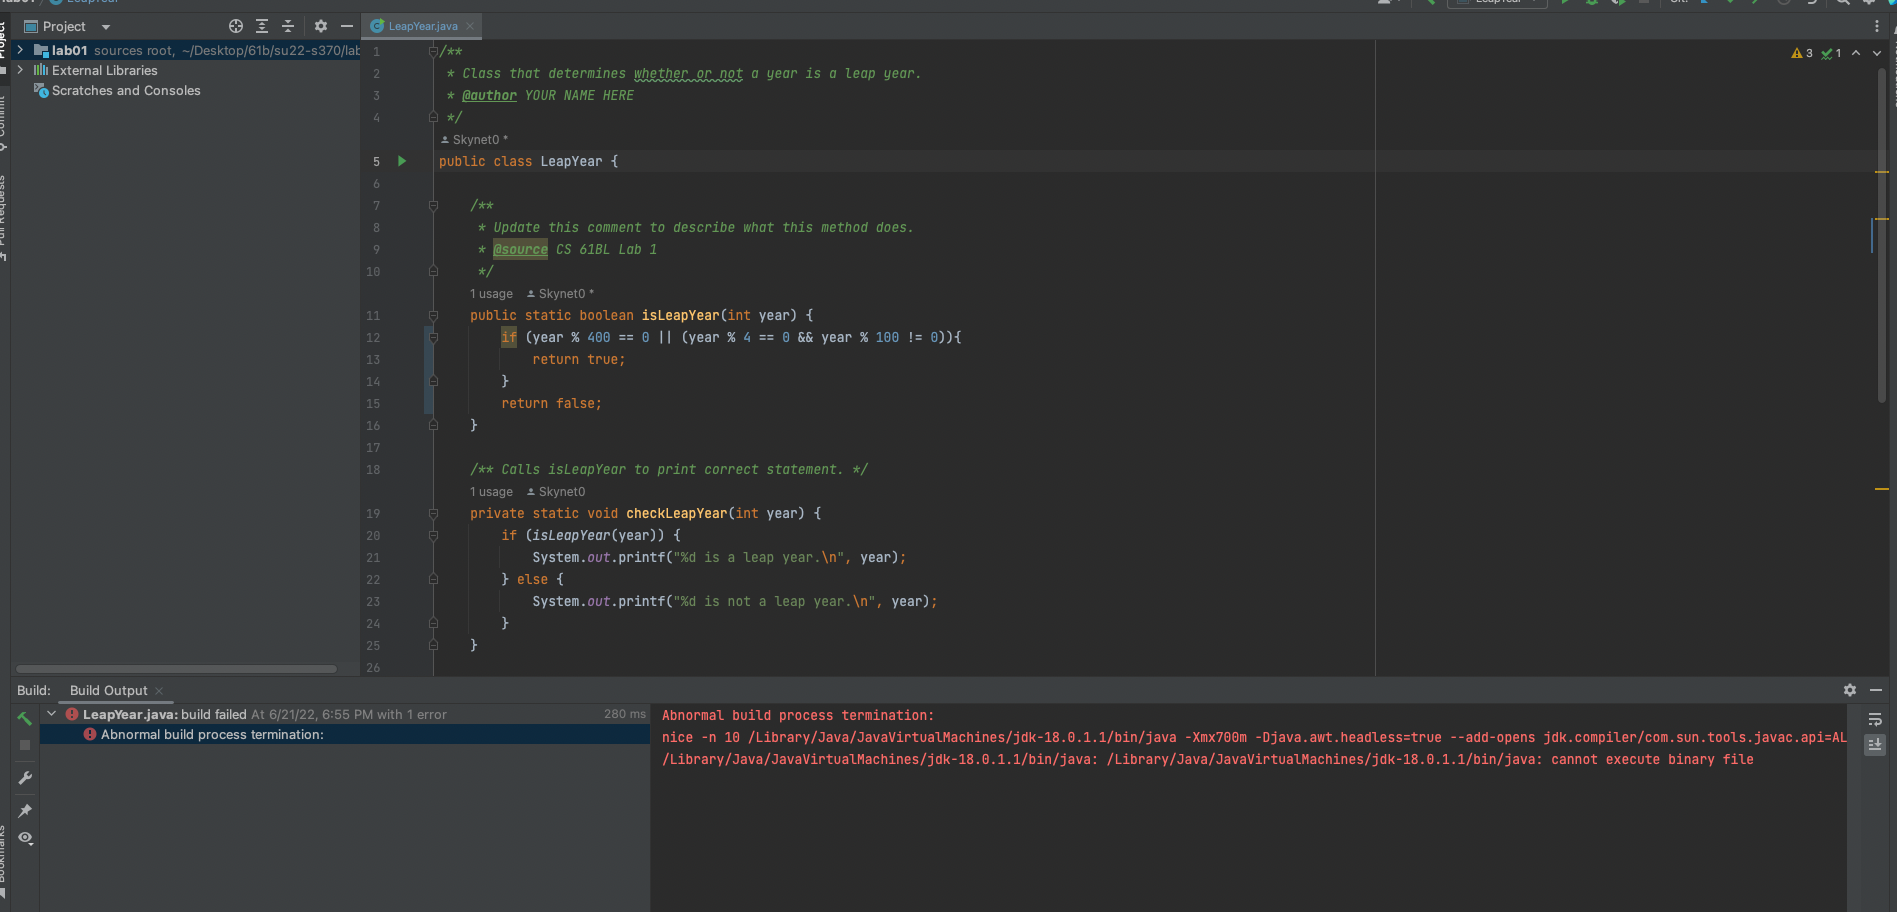
Task: Toggle pin tab in Build panel
Action: tap(25, 810)
